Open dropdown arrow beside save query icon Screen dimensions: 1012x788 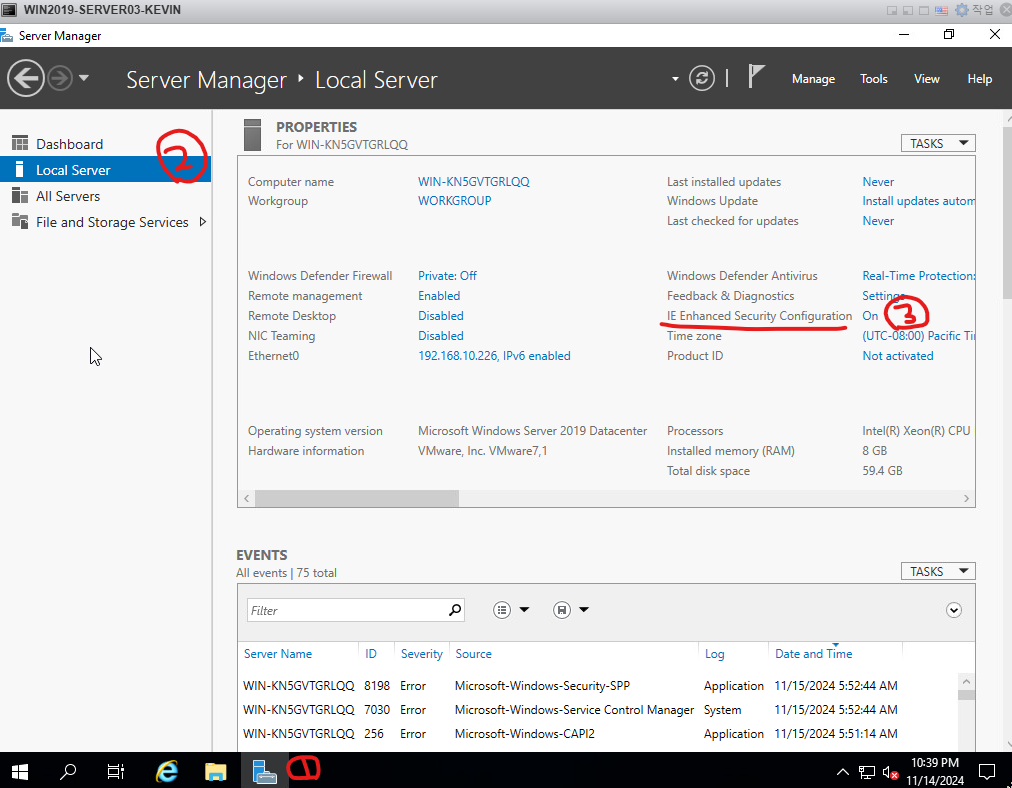point(583,609)
